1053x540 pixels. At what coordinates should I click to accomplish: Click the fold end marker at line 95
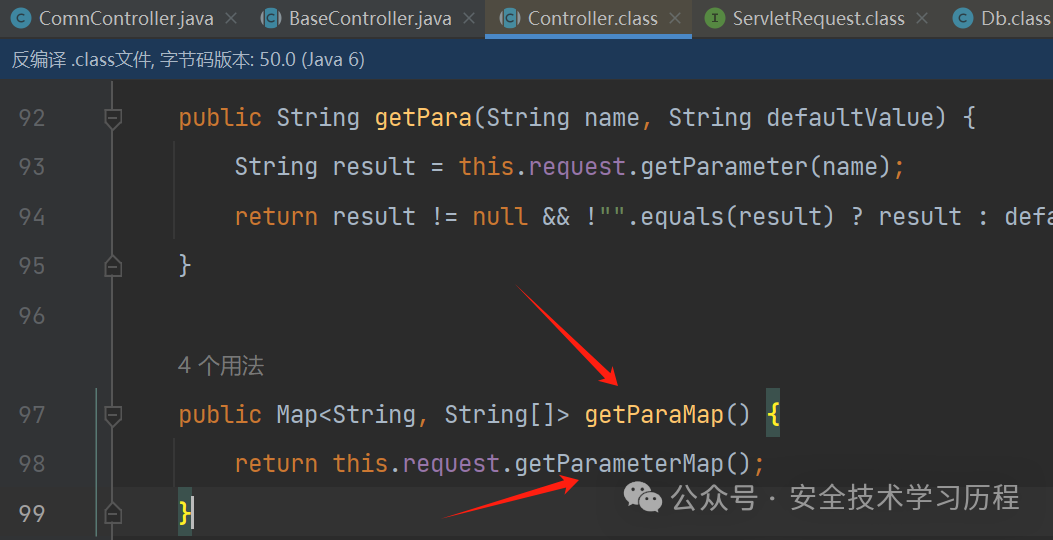(113, 266)
